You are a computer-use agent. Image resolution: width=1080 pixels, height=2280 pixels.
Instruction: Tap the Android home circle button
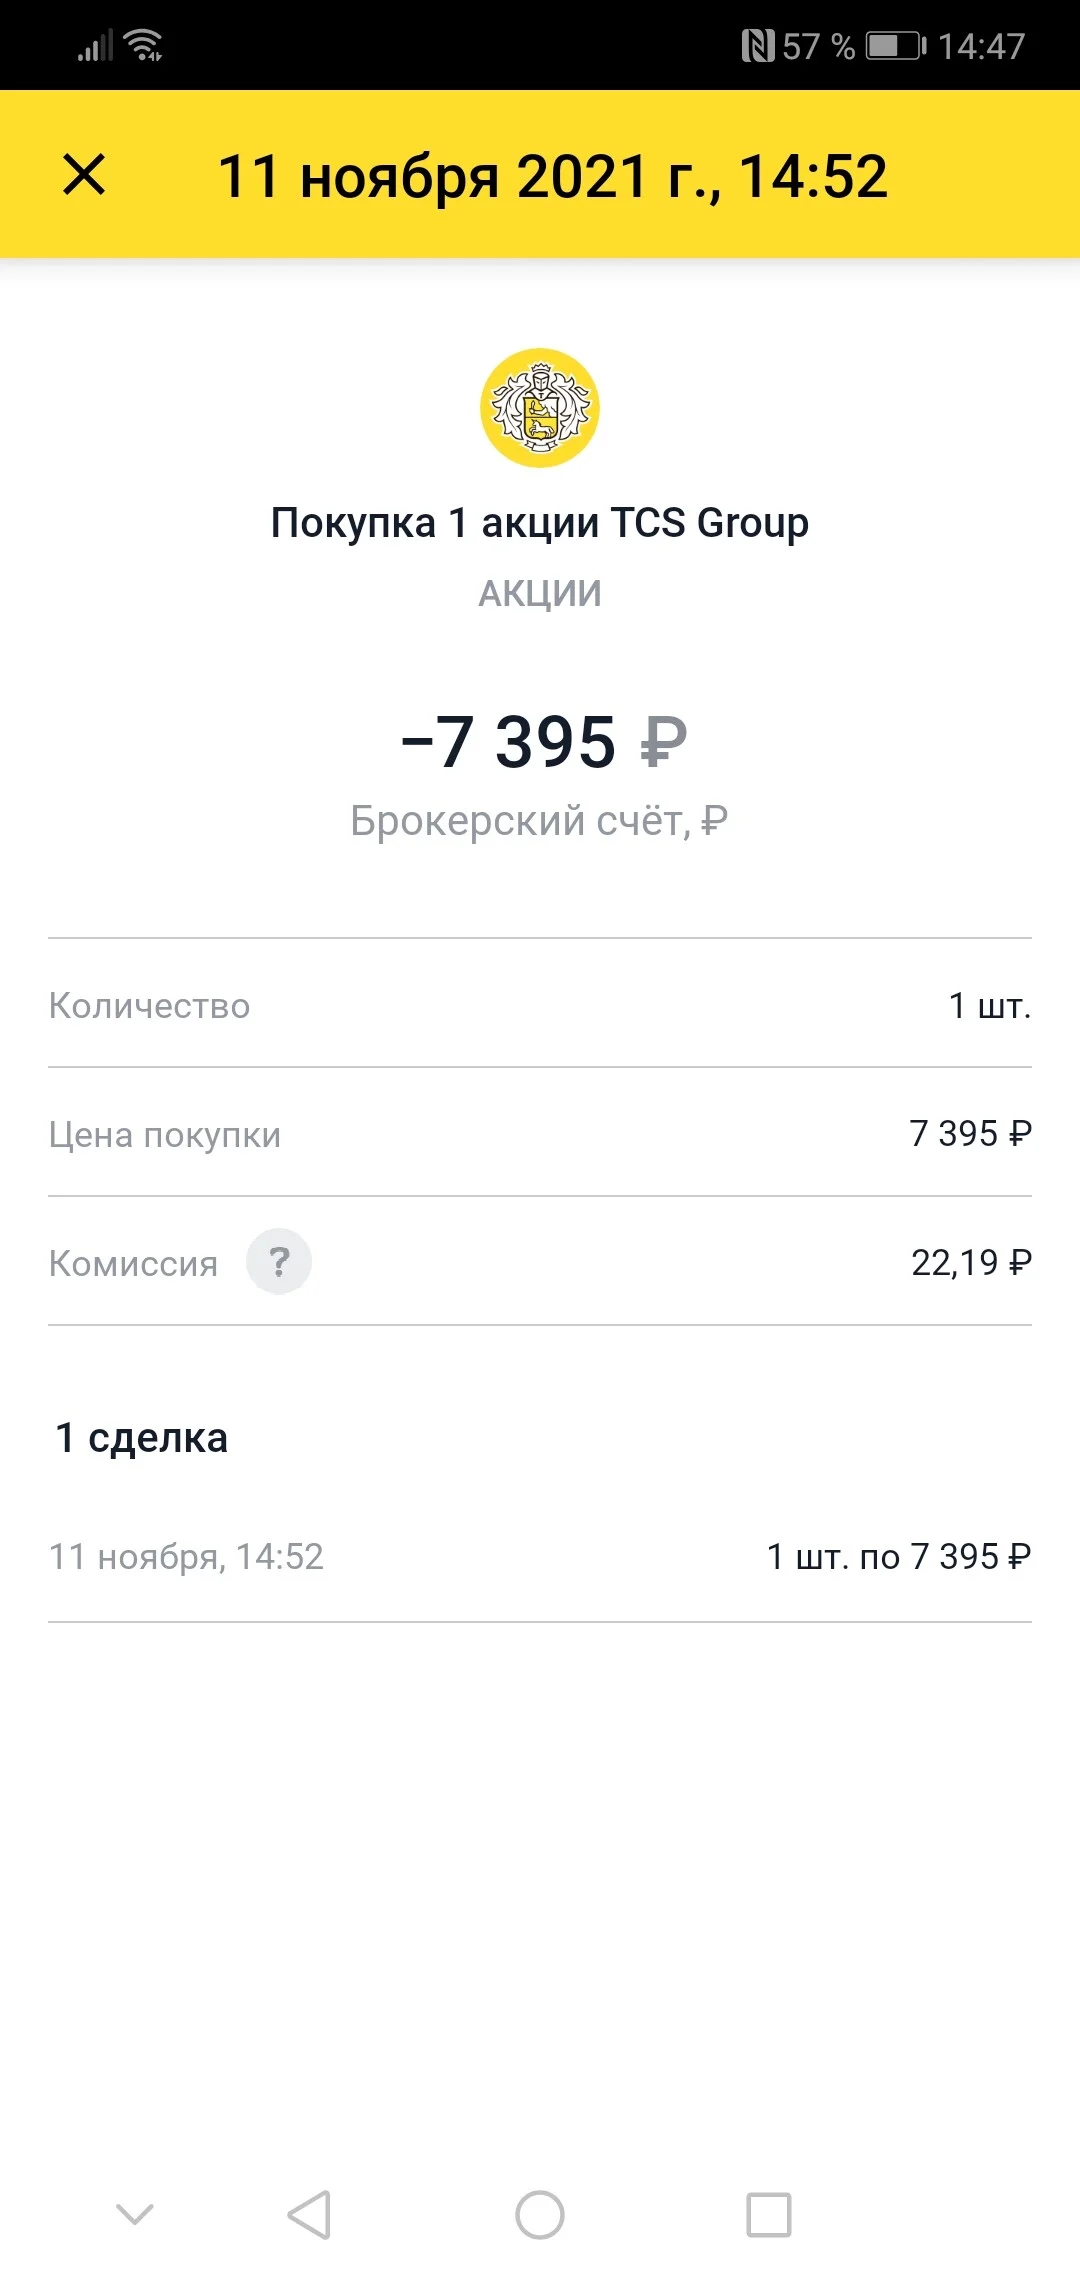pyautogui.click(x=540, y=2214)
